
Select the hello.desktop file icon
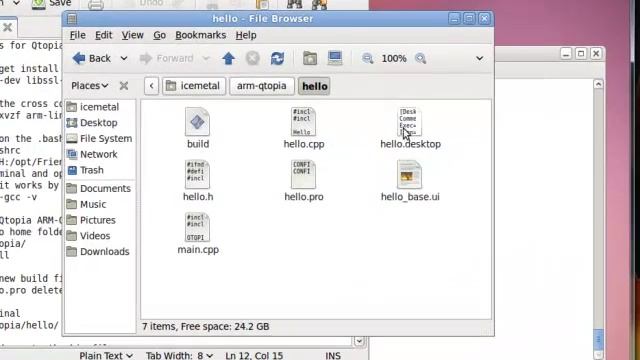click(409, 122)
